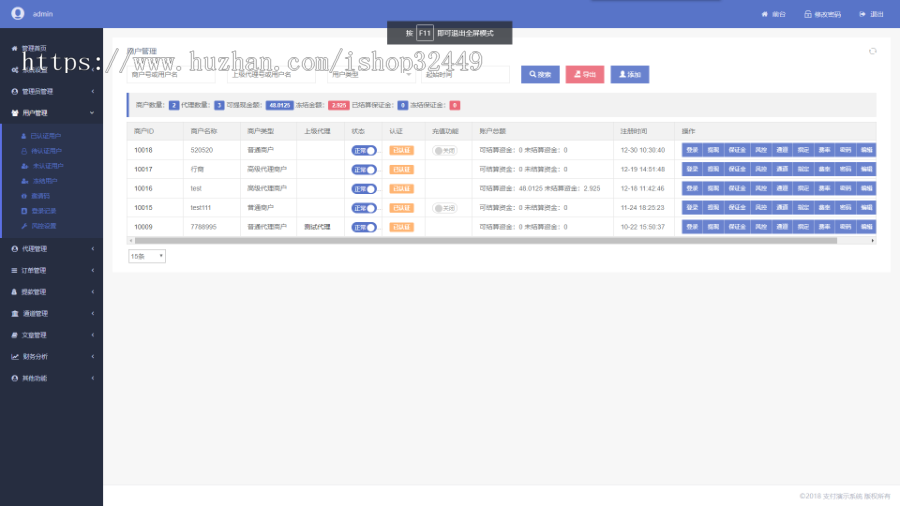Click 保证金 button for merchant 10017
Screen dimensions: 900x506
click(x=737, y=169)
